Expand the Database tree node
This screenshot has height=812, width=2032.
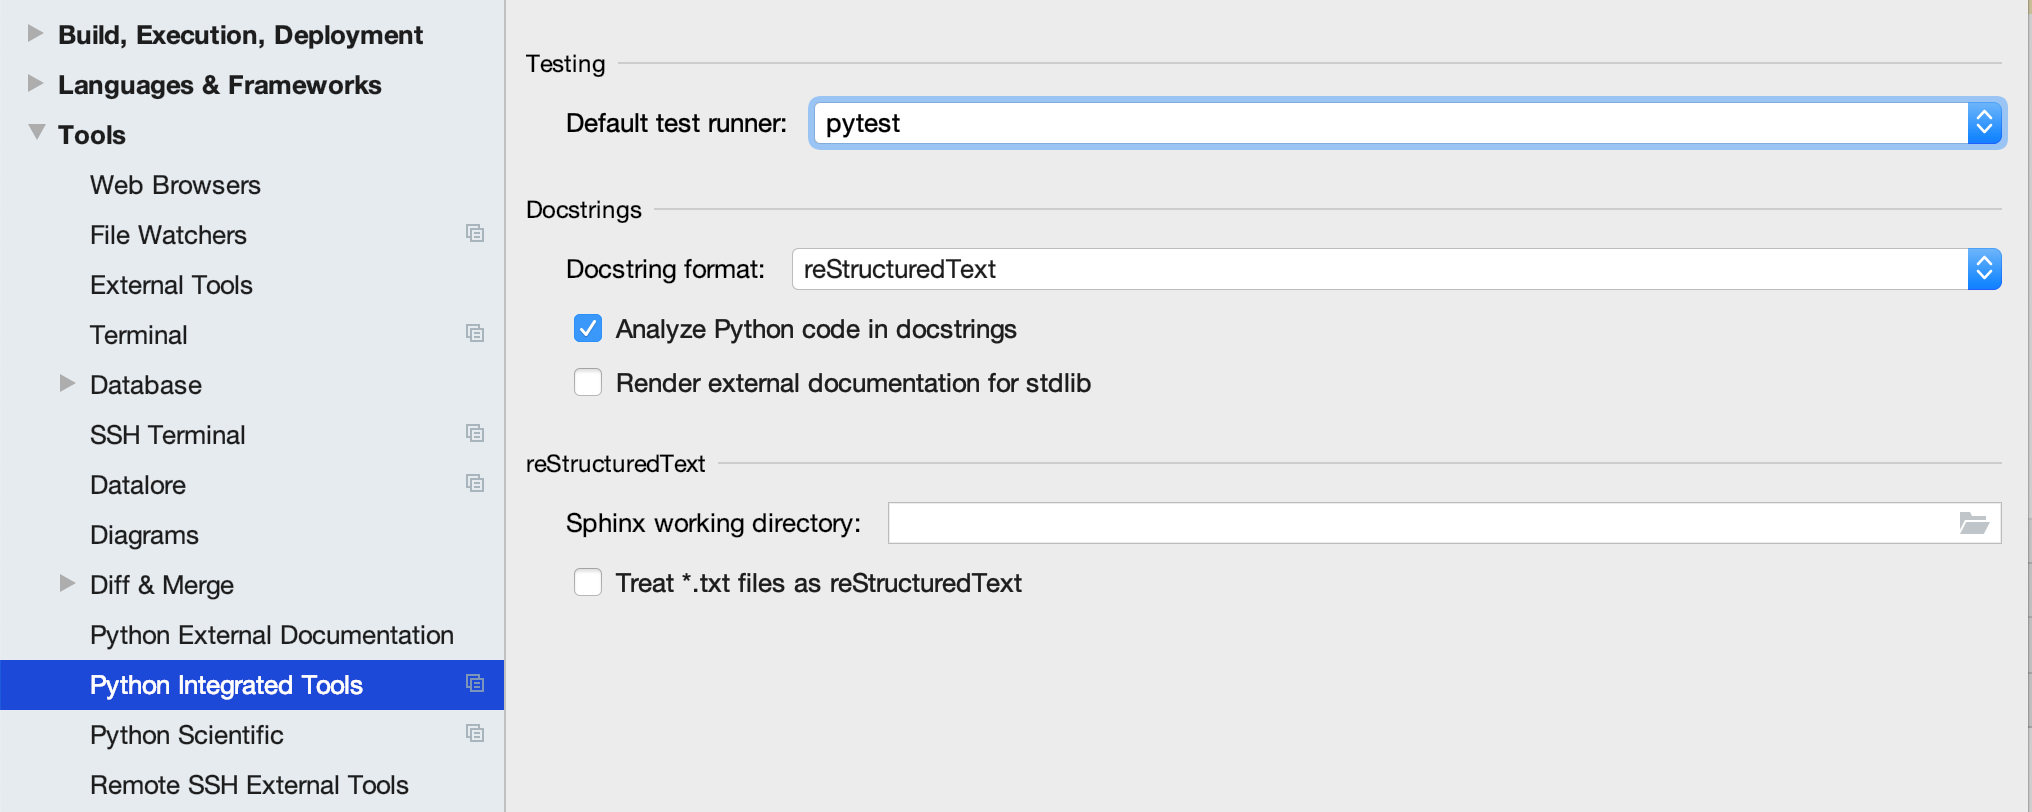pyautogui.click(x=67, y=383)
